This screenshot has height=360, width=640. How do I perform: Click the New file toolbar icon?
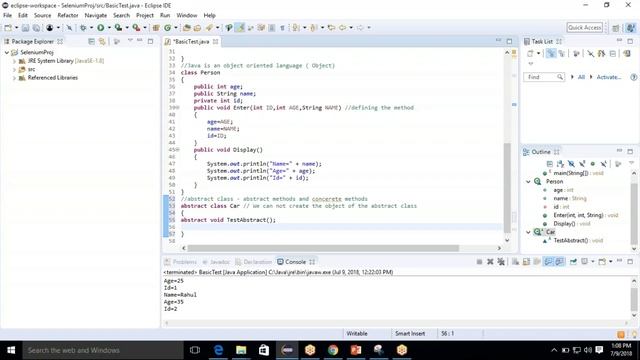click(x=8, y=28)
